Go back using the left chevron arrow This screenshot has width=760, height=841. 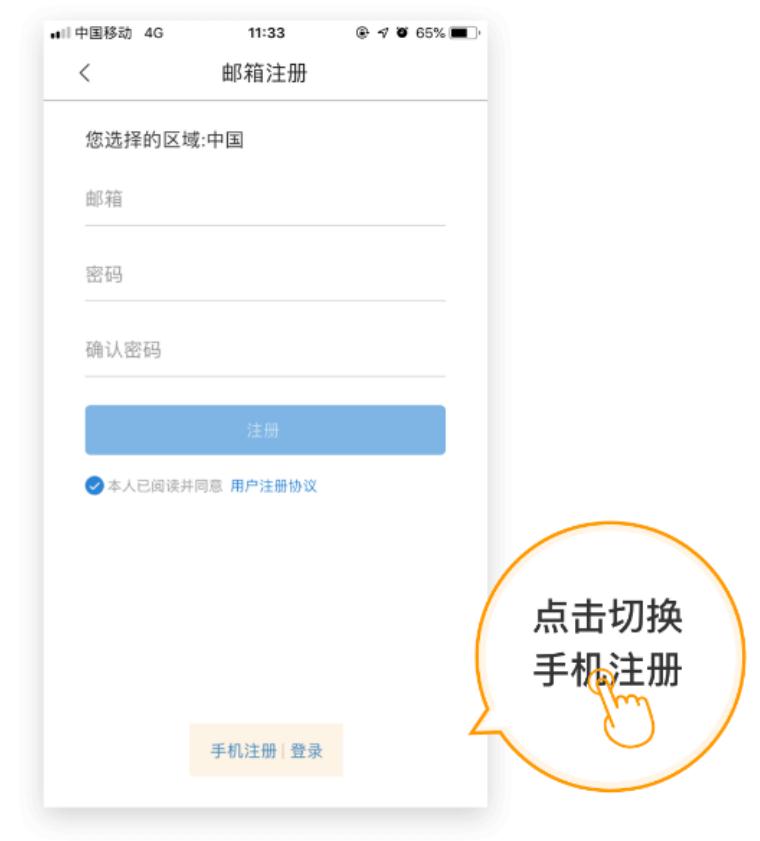click(85, 73)
